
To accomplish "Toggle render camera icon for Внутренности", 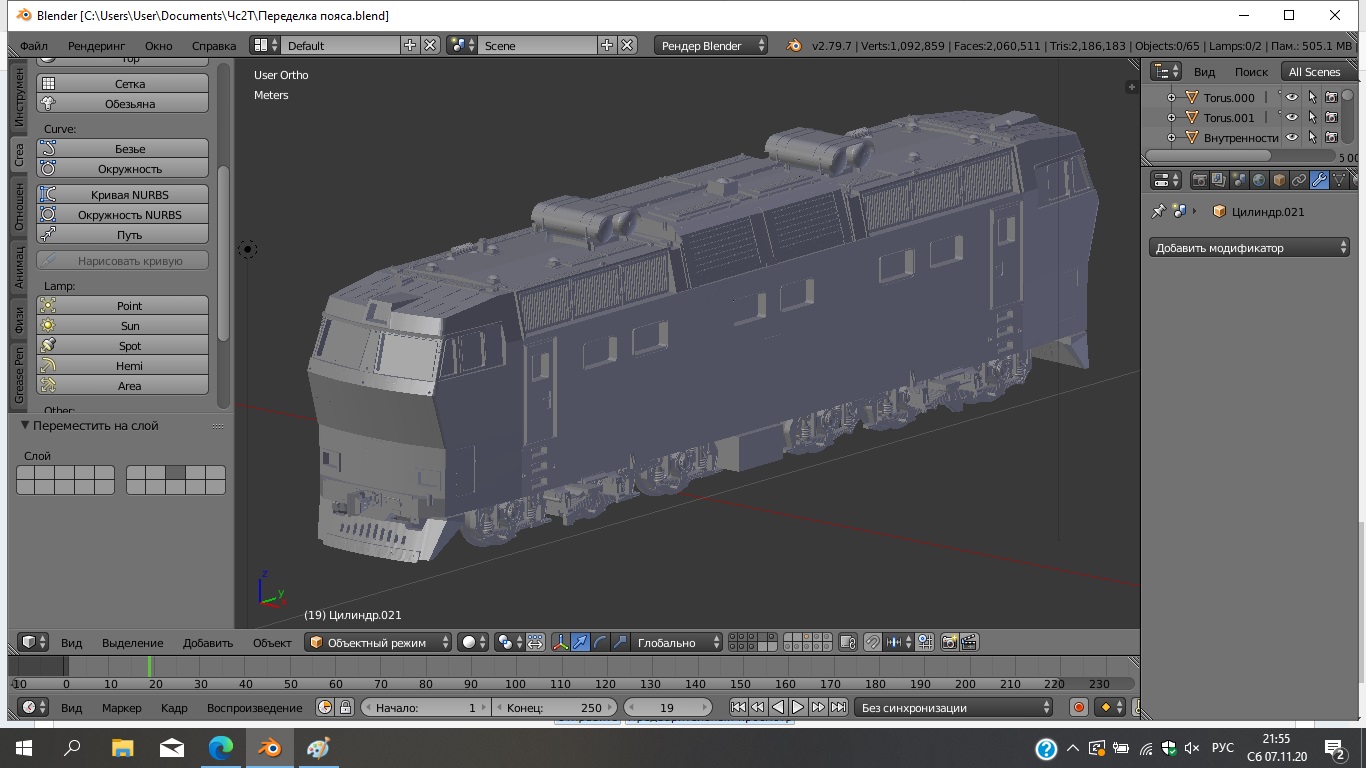I will (x=1331, y=137).
